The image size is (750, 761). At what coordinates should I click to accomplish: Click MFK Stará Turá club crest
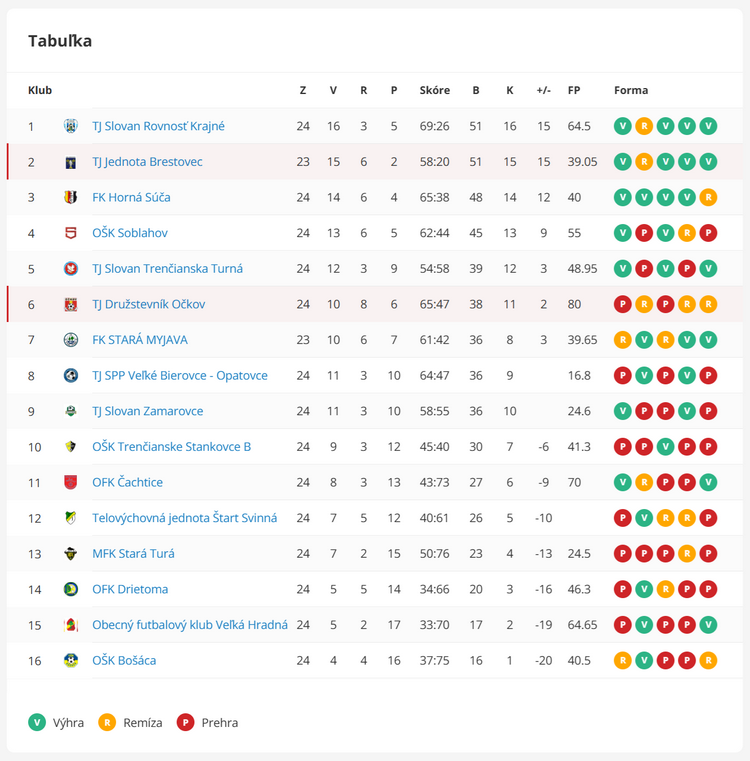pos(71,554)
